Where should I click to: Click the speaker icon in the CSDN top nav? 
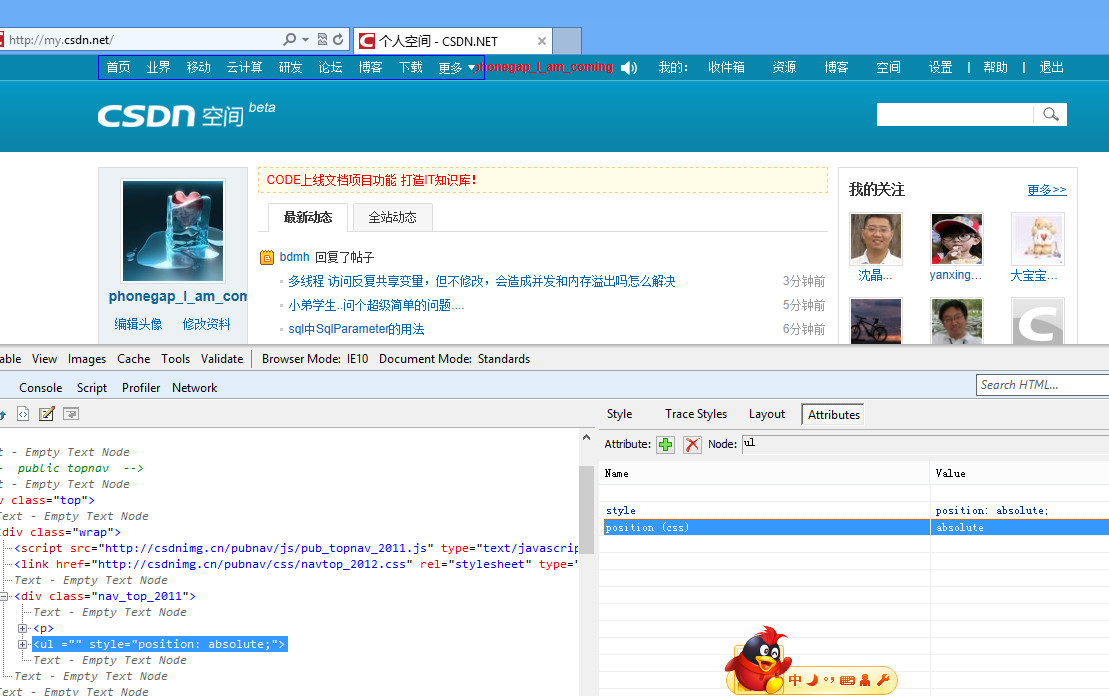click(629, 68)
